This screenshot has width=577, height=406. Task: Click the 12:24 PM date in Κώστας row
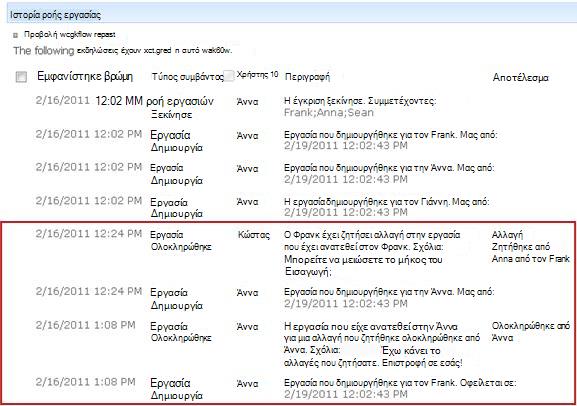click(89, 234)
